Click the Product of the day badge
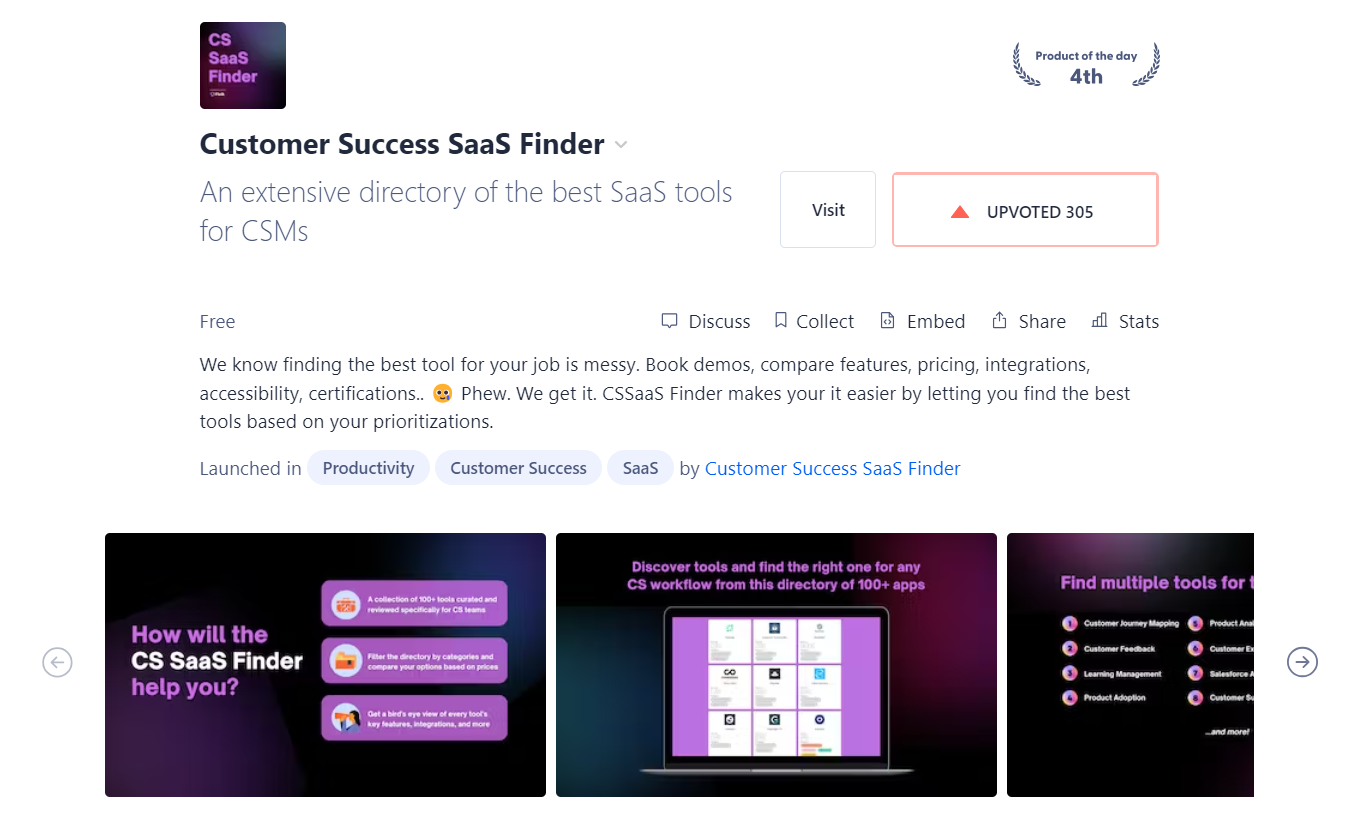This screenshot has height=824, width=1356. [1086, 66]
